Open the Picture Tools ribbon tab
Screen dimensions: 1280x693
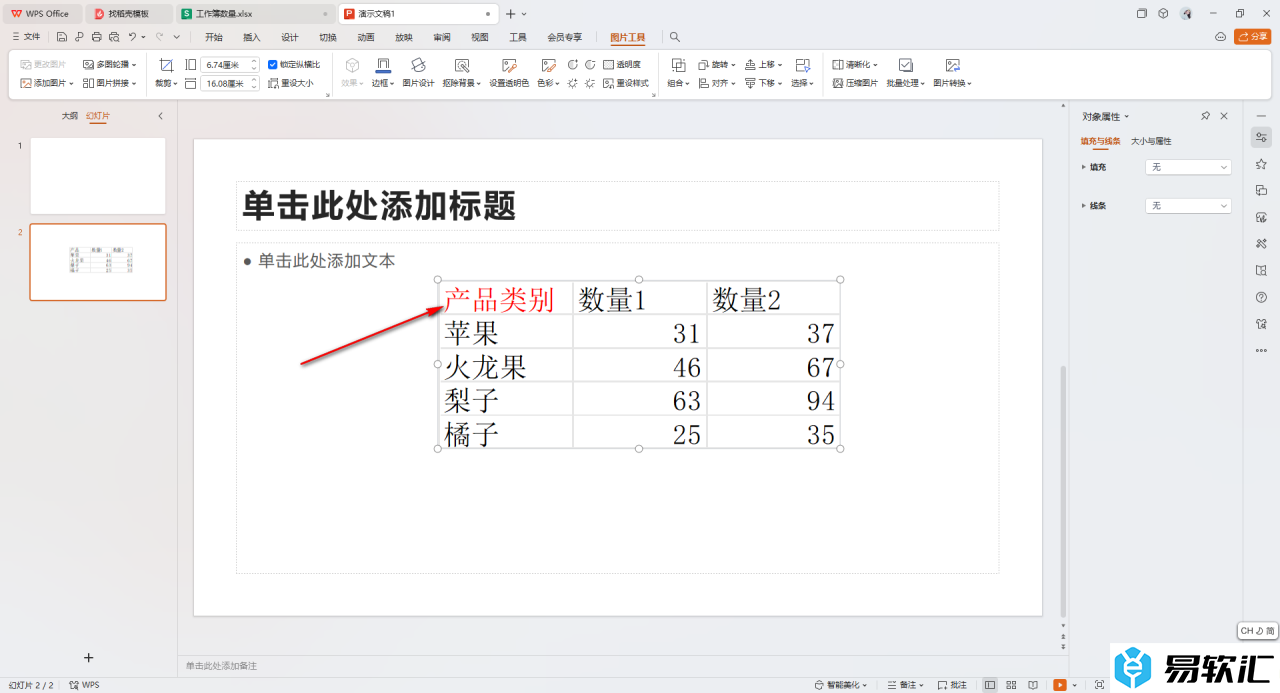coord(628,37)
